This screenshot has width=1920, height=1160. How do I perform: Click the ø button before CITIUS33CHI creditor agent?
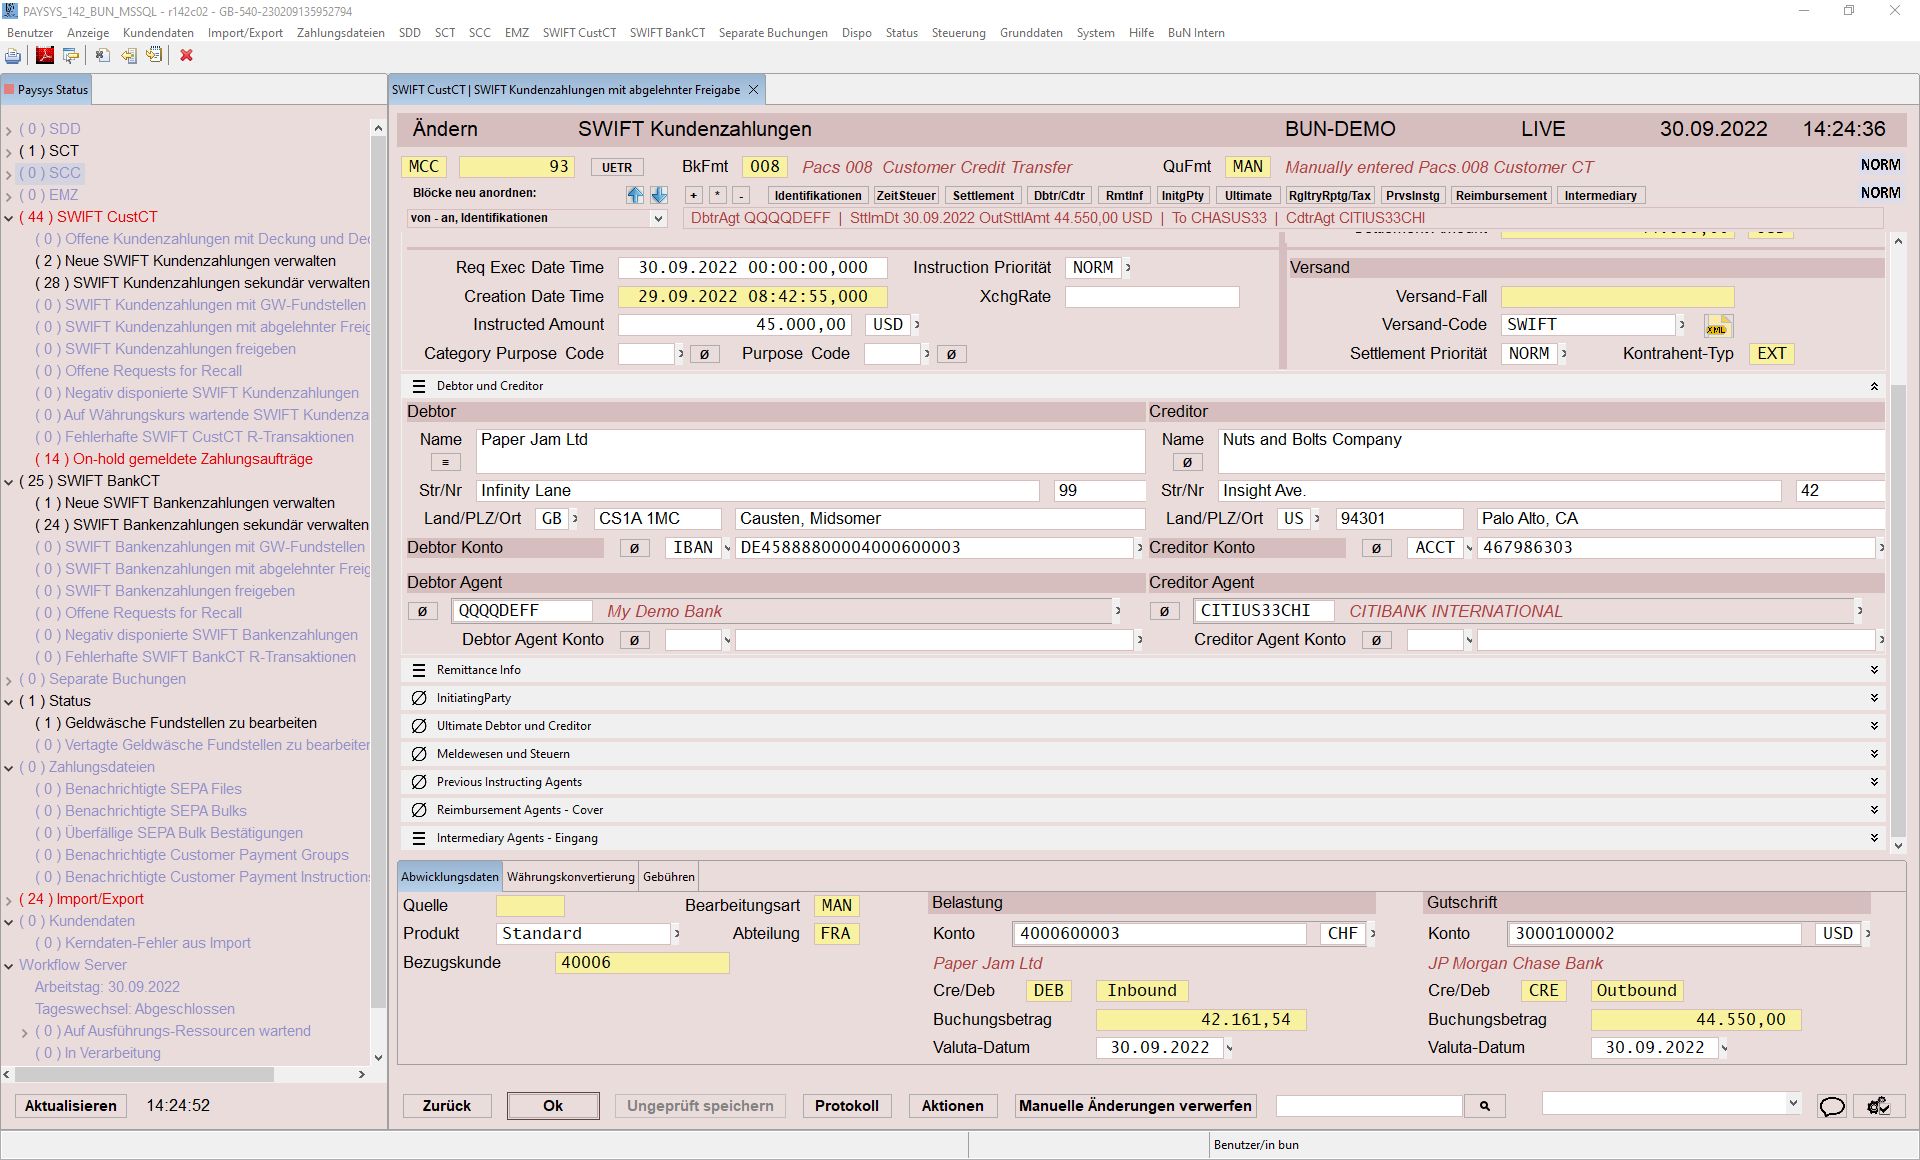pyautogui.click(x=1164, y=611)
